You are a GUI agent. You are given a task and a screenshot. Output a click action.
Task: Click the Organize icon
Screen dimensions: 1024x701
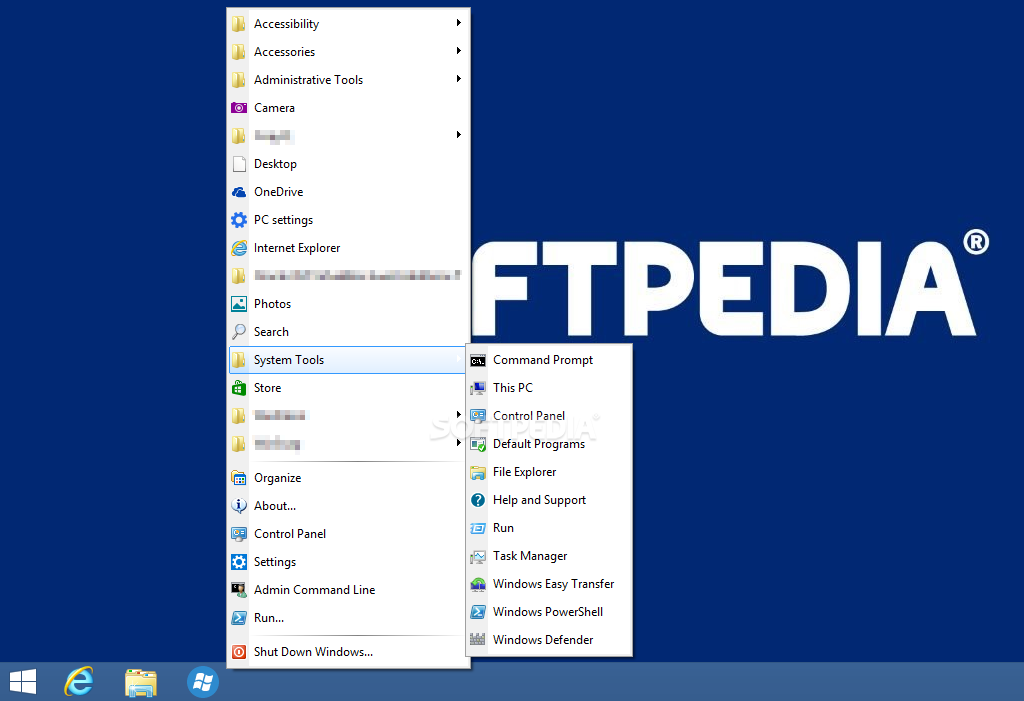point(239,478)
